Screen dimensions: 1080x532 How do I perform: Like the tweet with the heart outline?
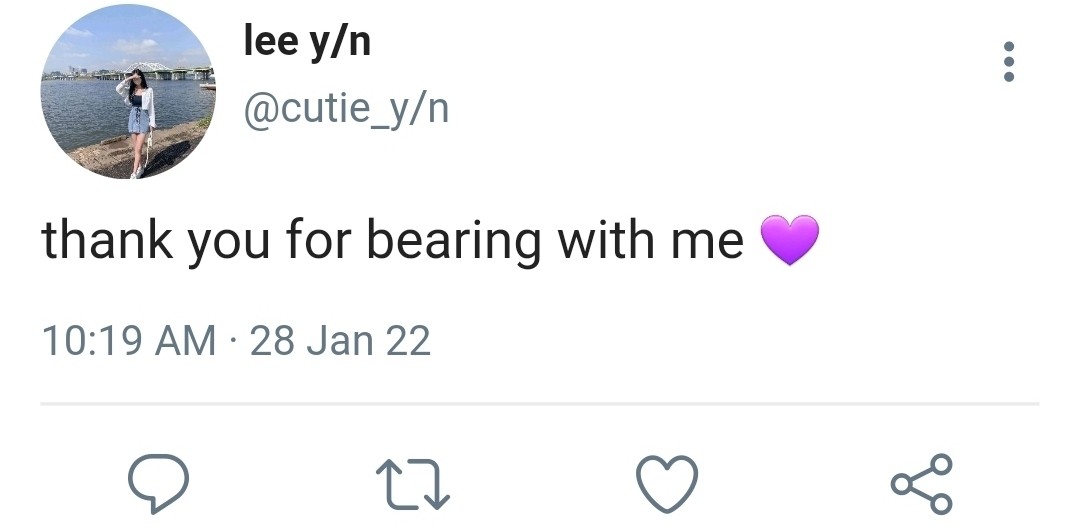(667, 485)
